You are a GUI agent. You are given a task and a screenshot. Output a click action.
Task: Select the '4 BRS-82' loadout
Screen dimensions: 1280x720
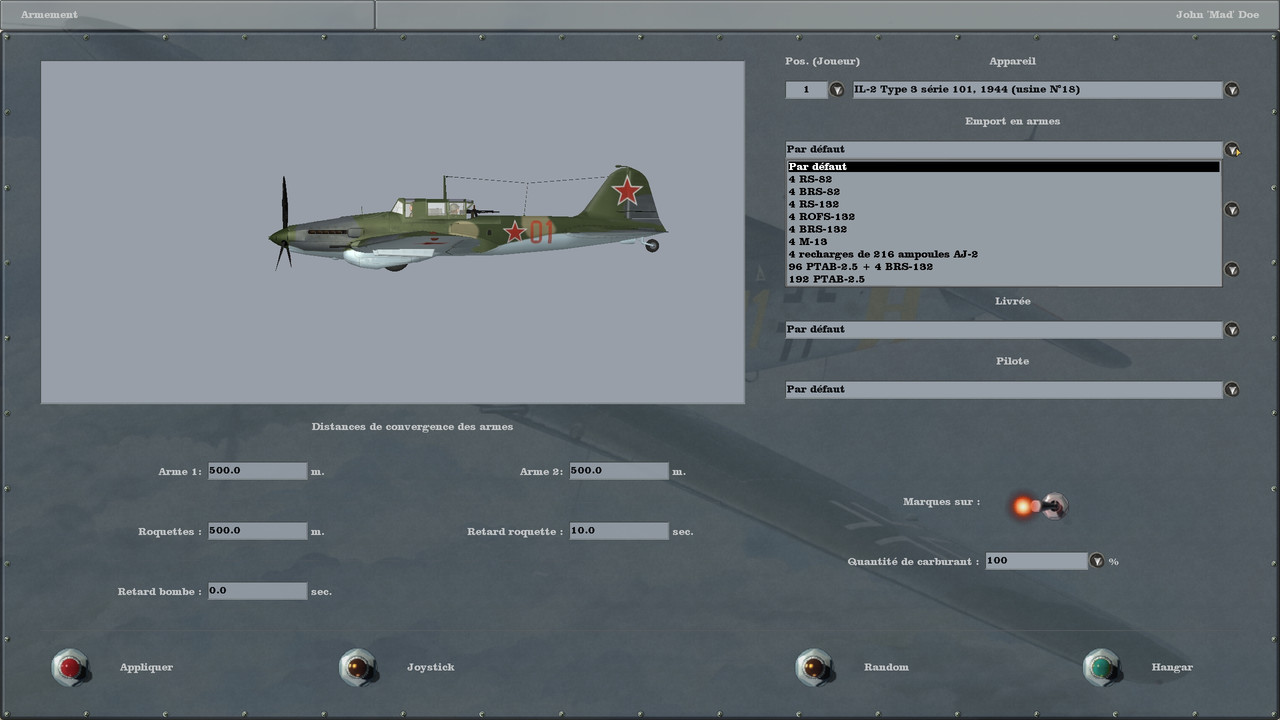coord(1003,192)
